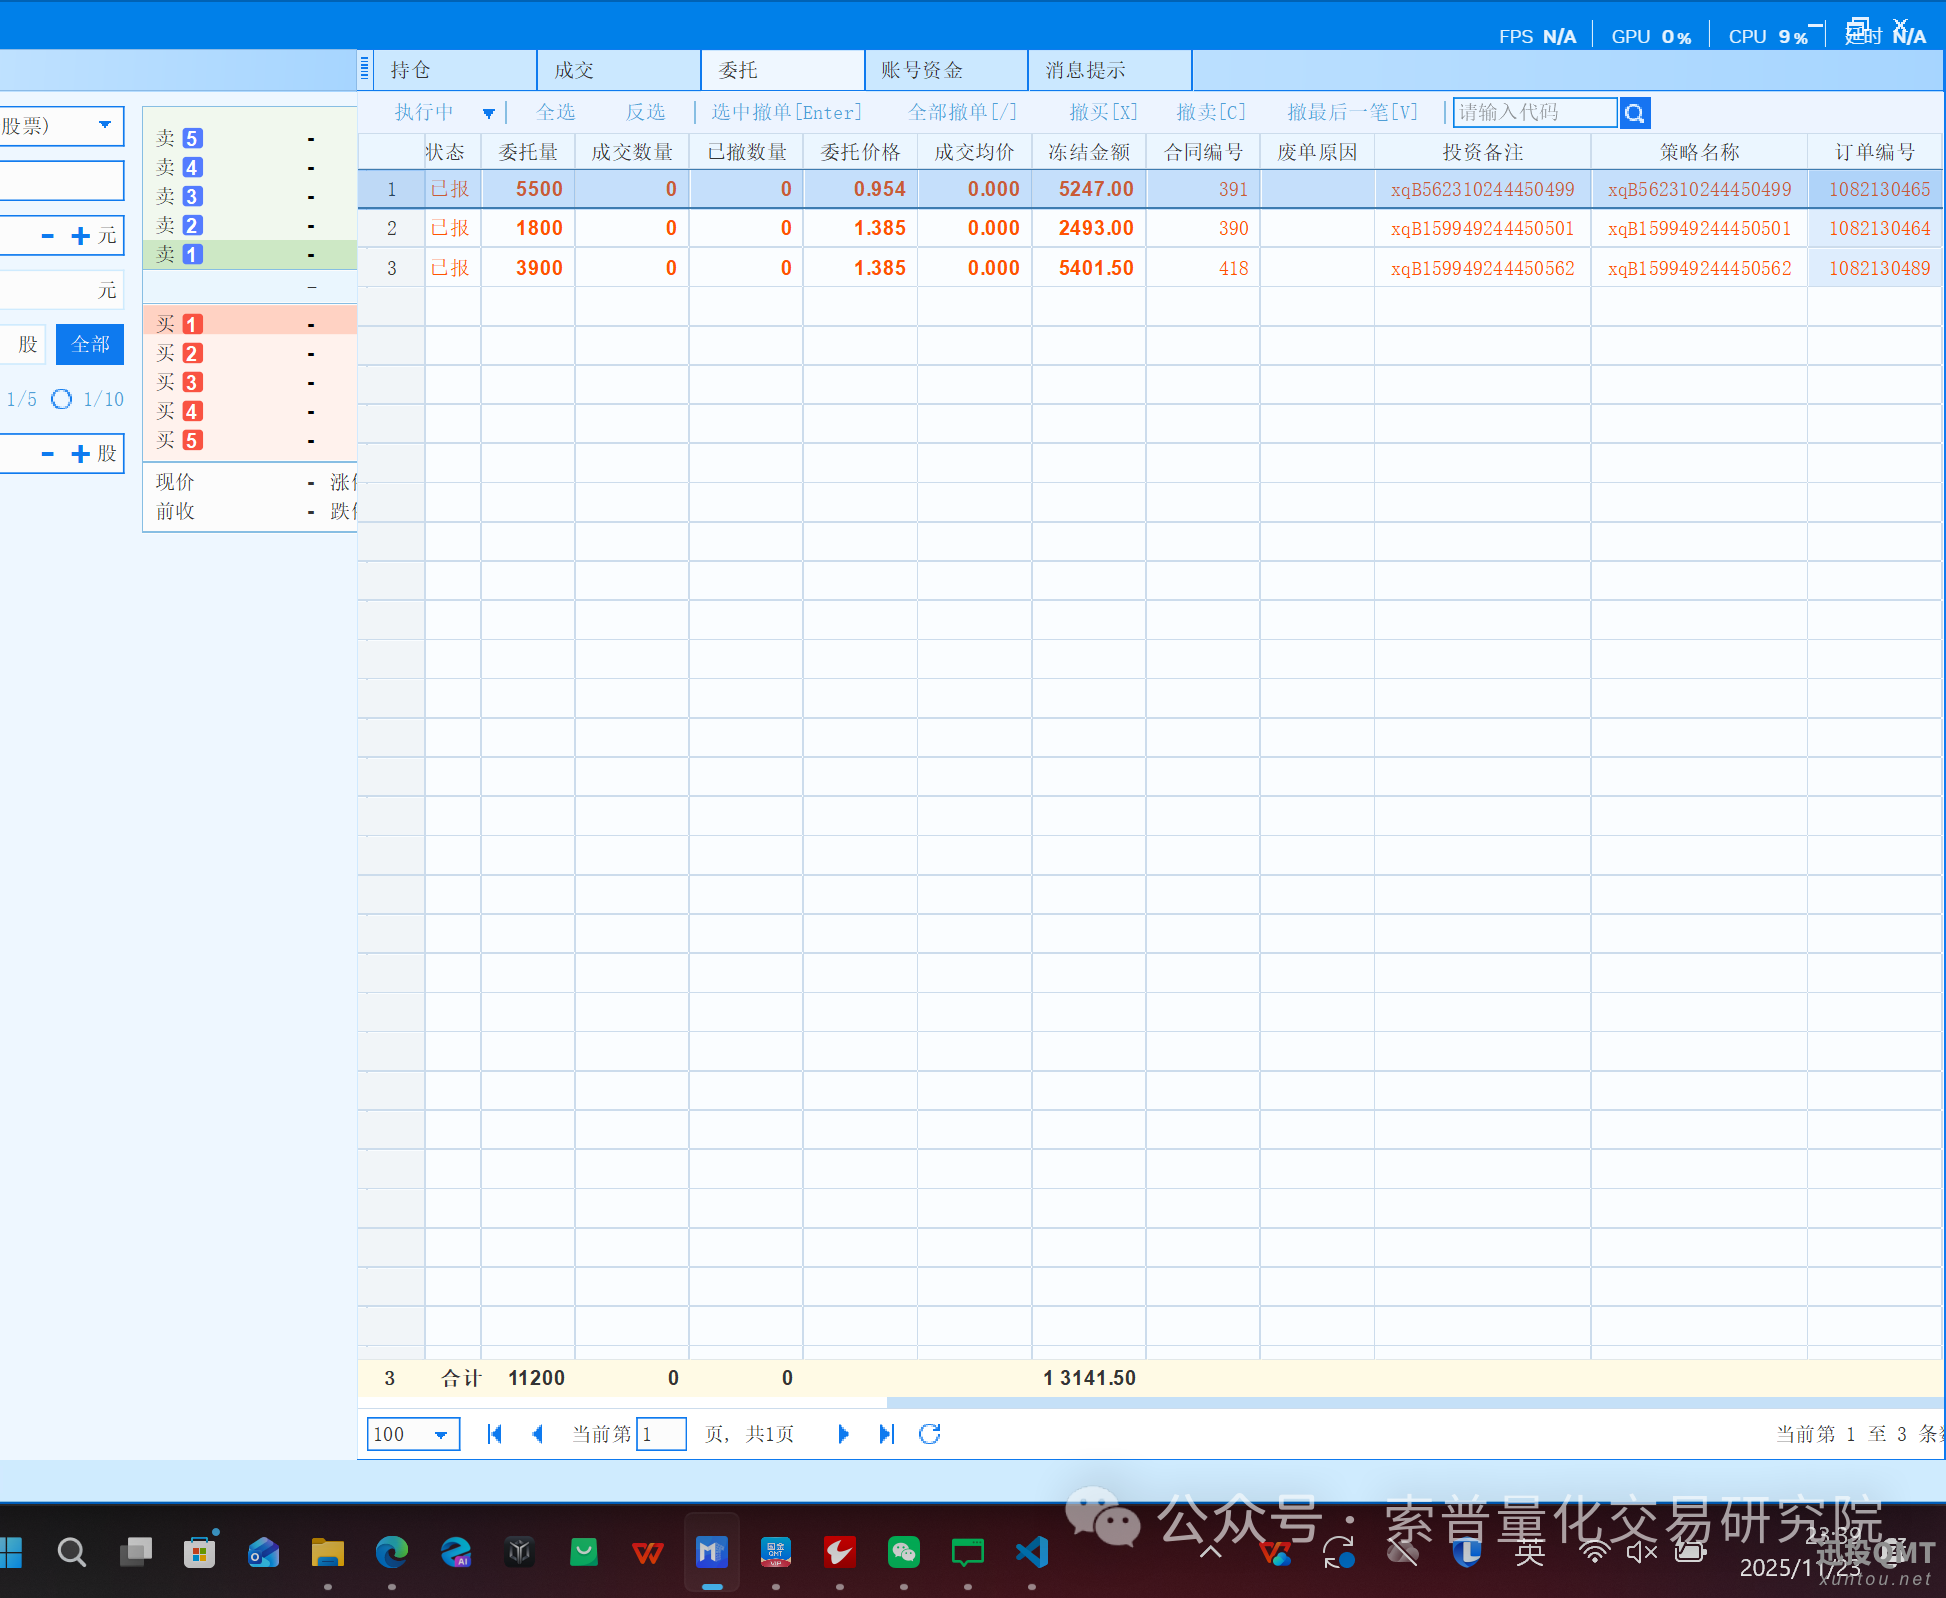Click the page number input field

click(x=661, y=1434)
